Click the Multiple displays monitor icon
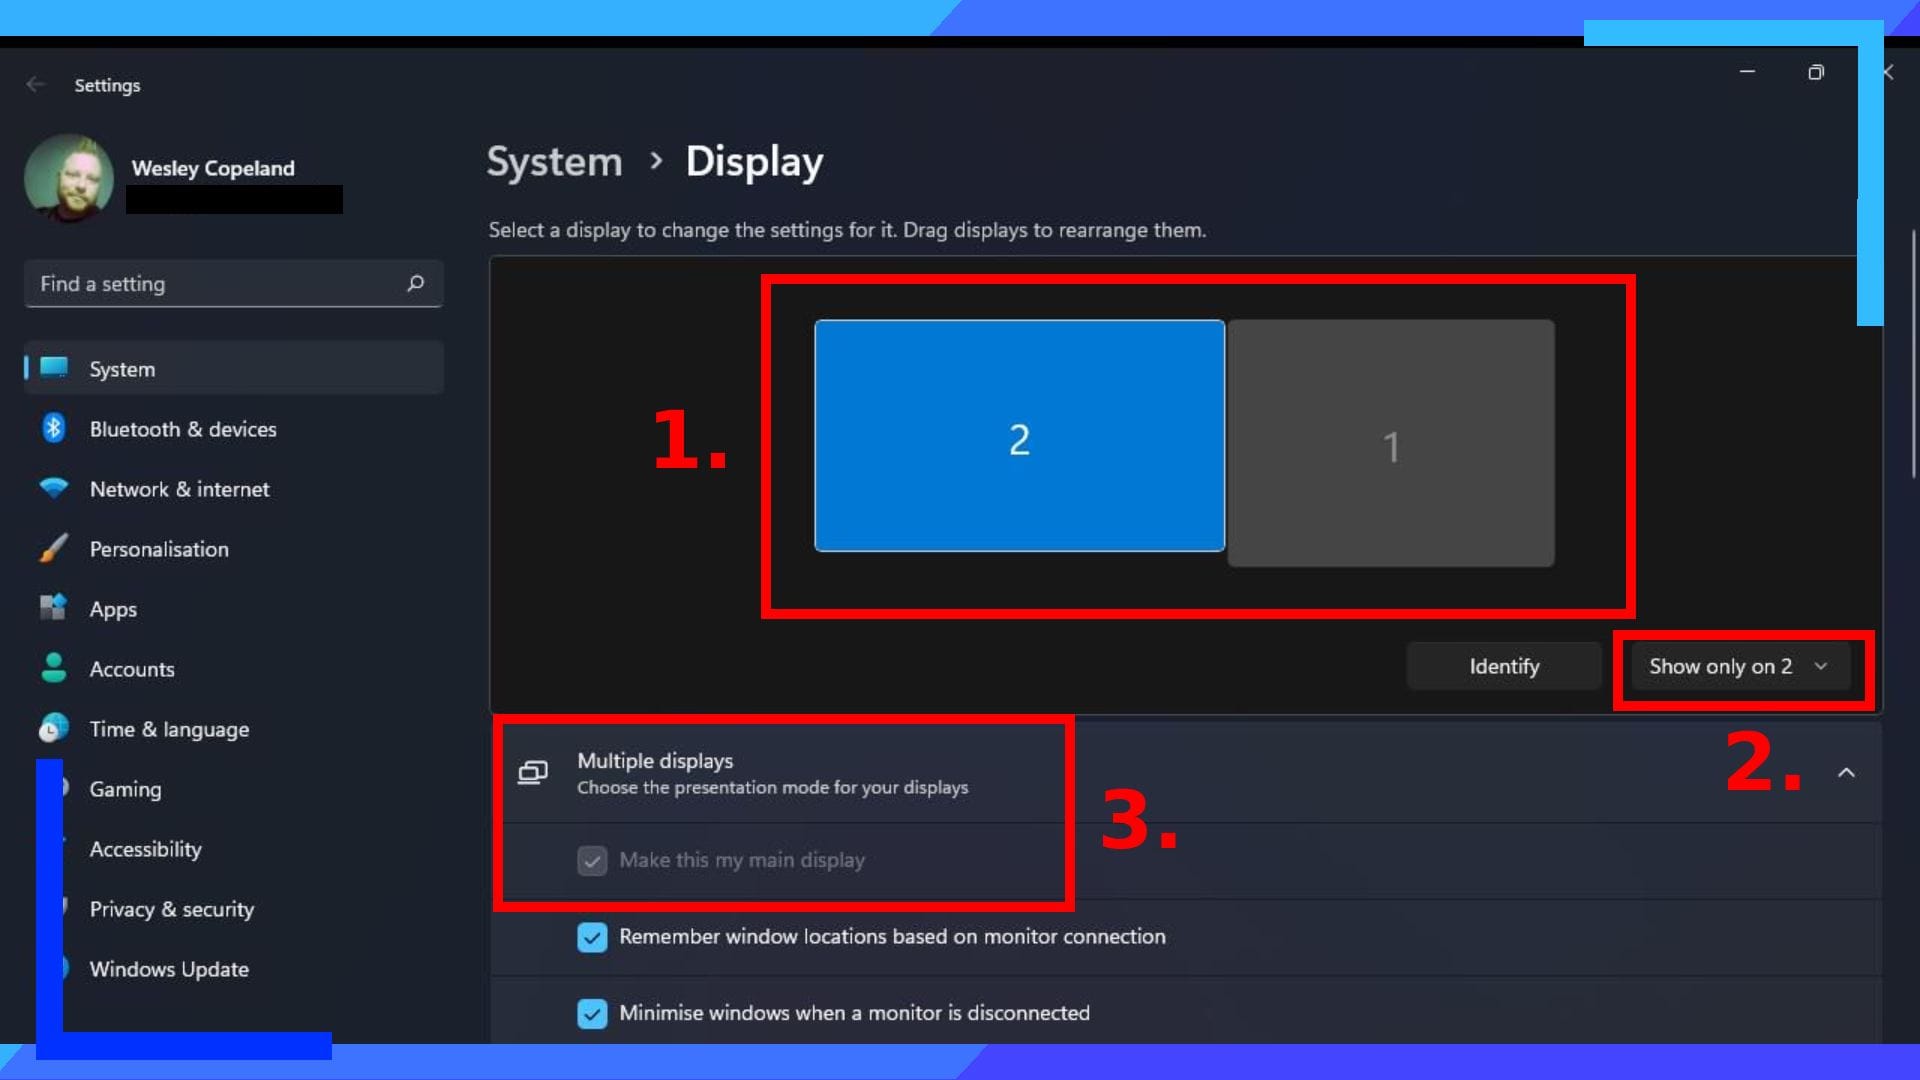This screenshot has width=1920, height=1080. click(534, 771)
